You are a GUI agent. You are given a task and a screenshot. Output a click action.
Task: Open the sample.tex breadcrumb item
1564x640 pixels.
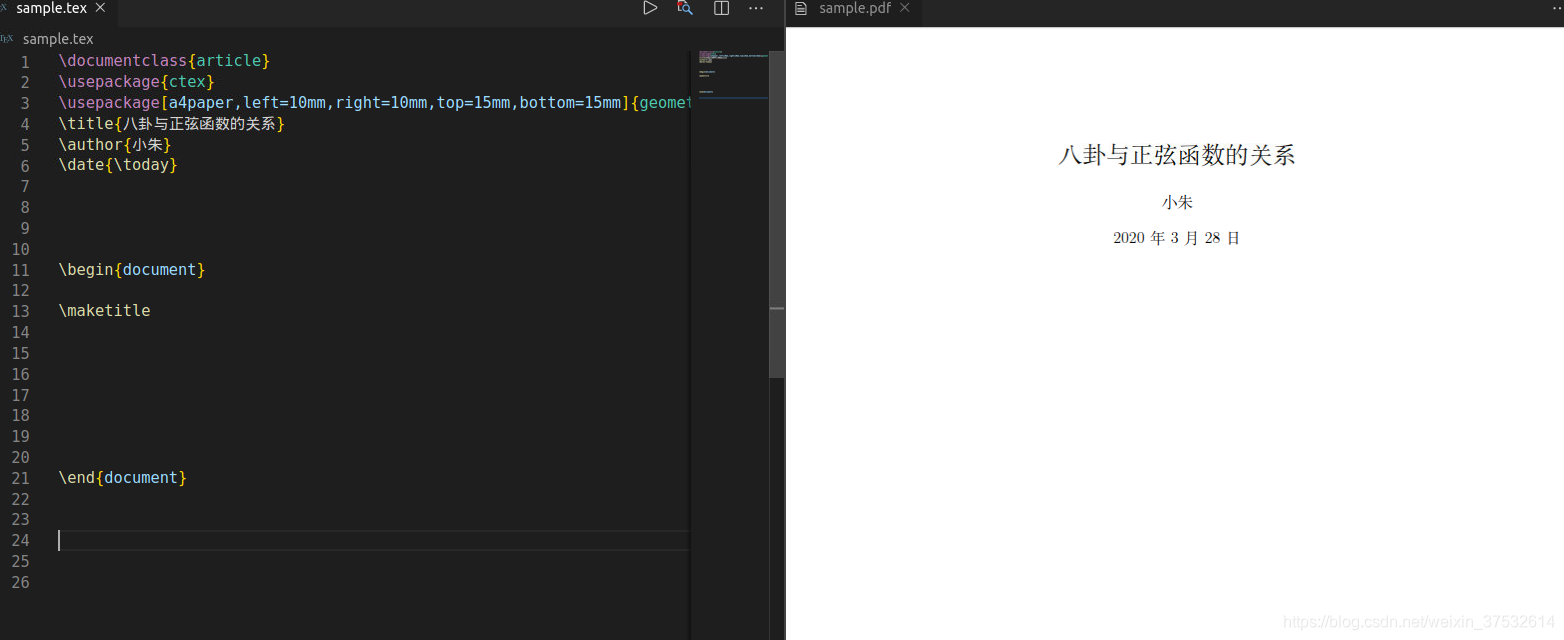tap(58, 39)
